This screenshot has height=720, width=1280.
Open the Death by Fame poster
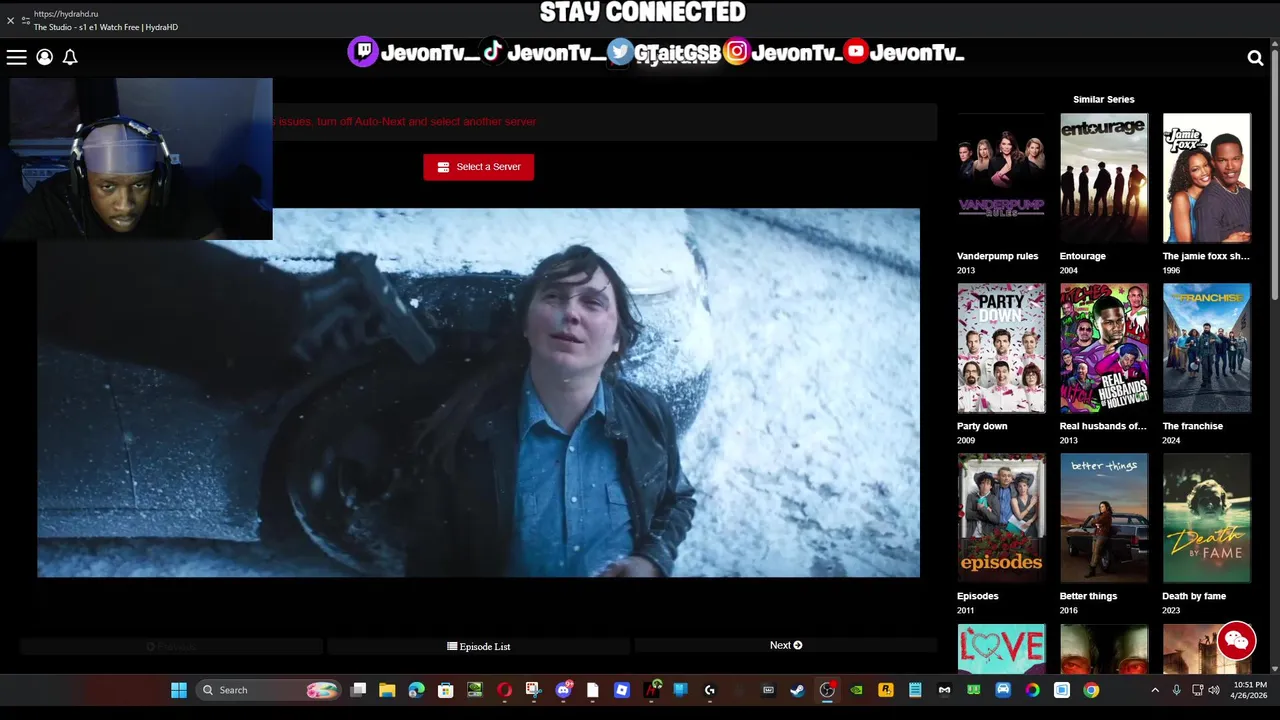tap(1206, 517)
